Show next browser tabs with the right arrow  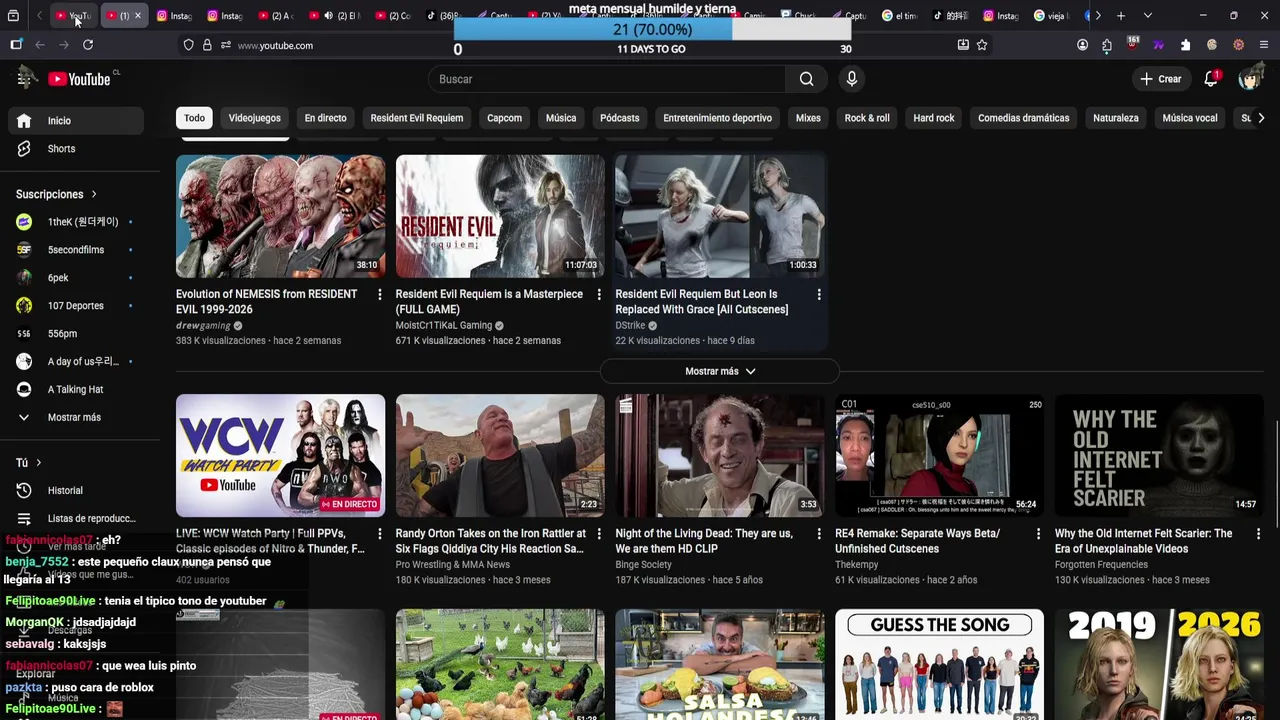pos(1098,16)
